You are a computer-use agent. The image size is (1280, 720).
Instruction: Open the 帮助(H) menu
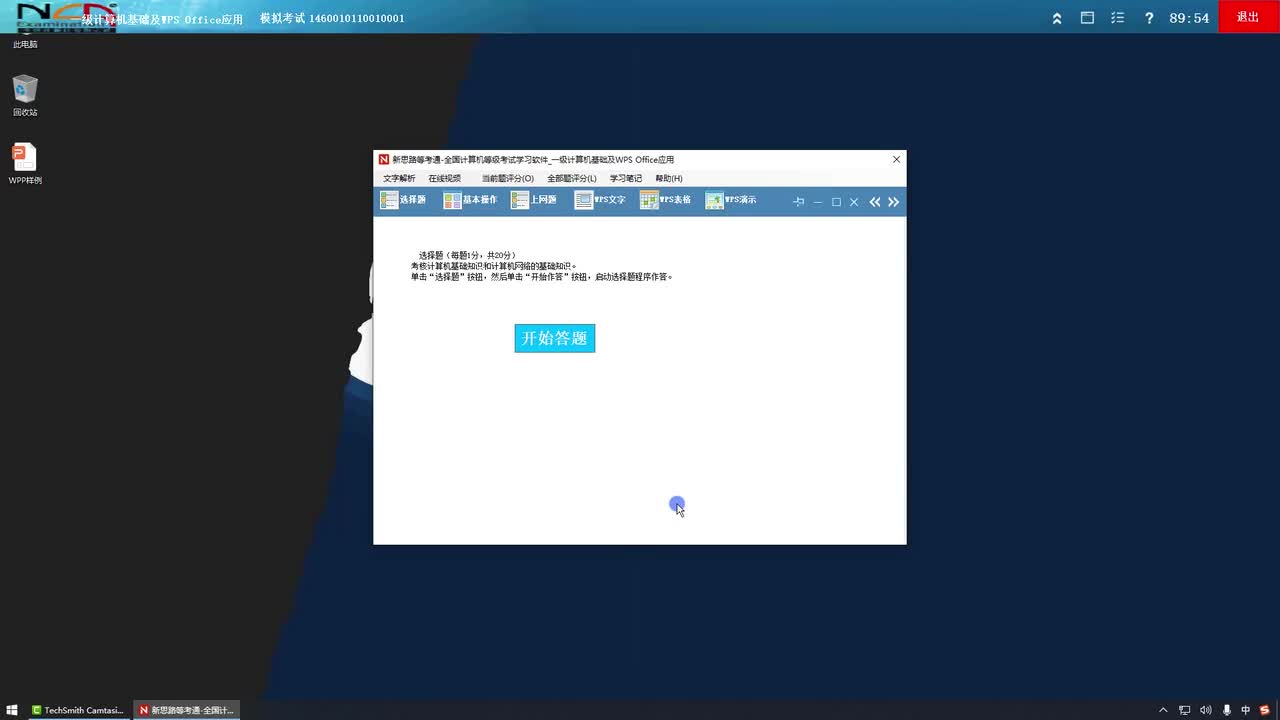point(669,178)
